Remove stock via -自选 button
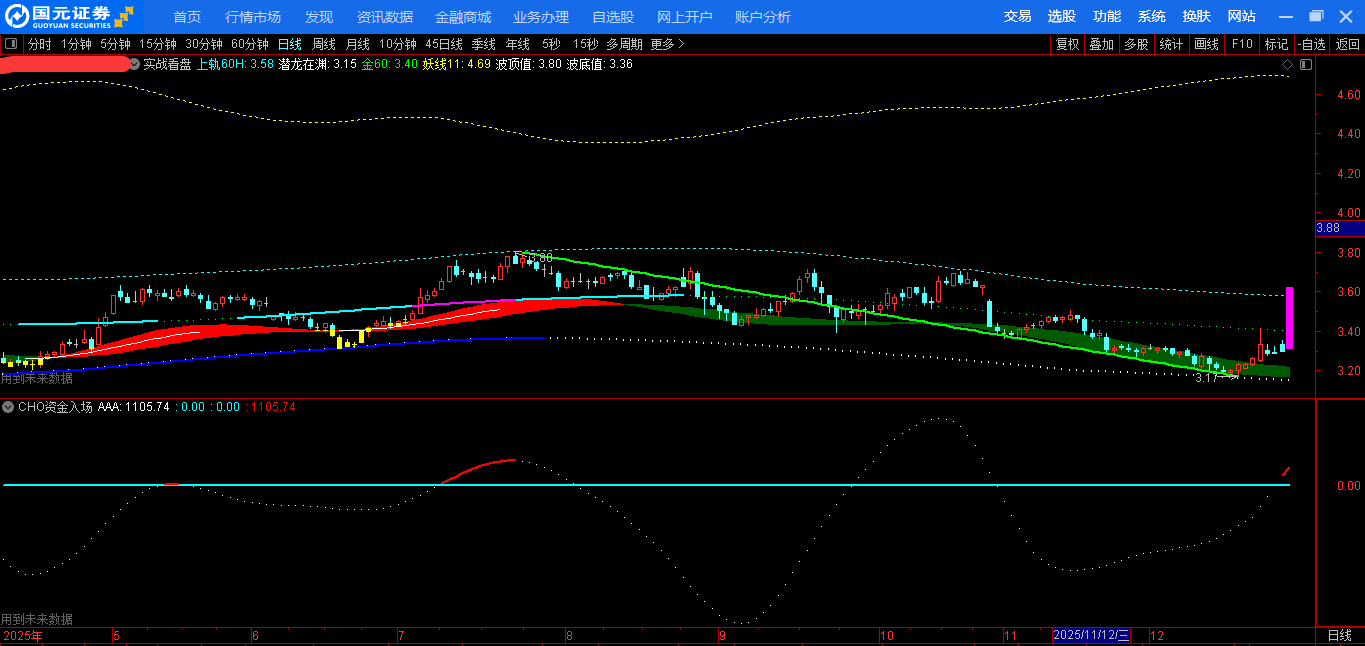Image resolution: width=1365 pixels, height=646 pixels. point(1311,44)
